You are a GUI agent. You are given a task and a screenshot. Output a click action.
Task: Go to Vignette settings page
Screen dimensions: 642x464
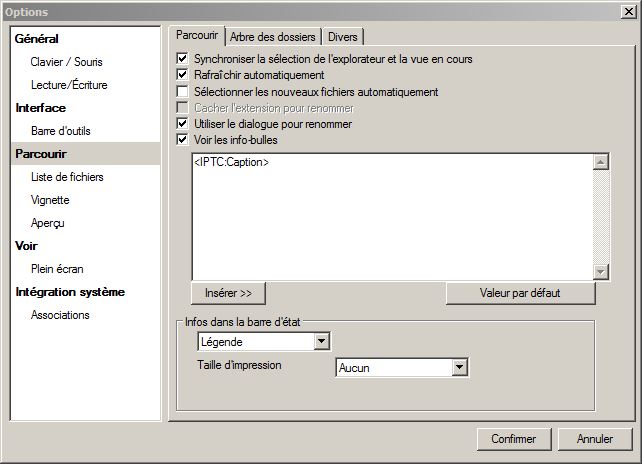click(50, 200)
